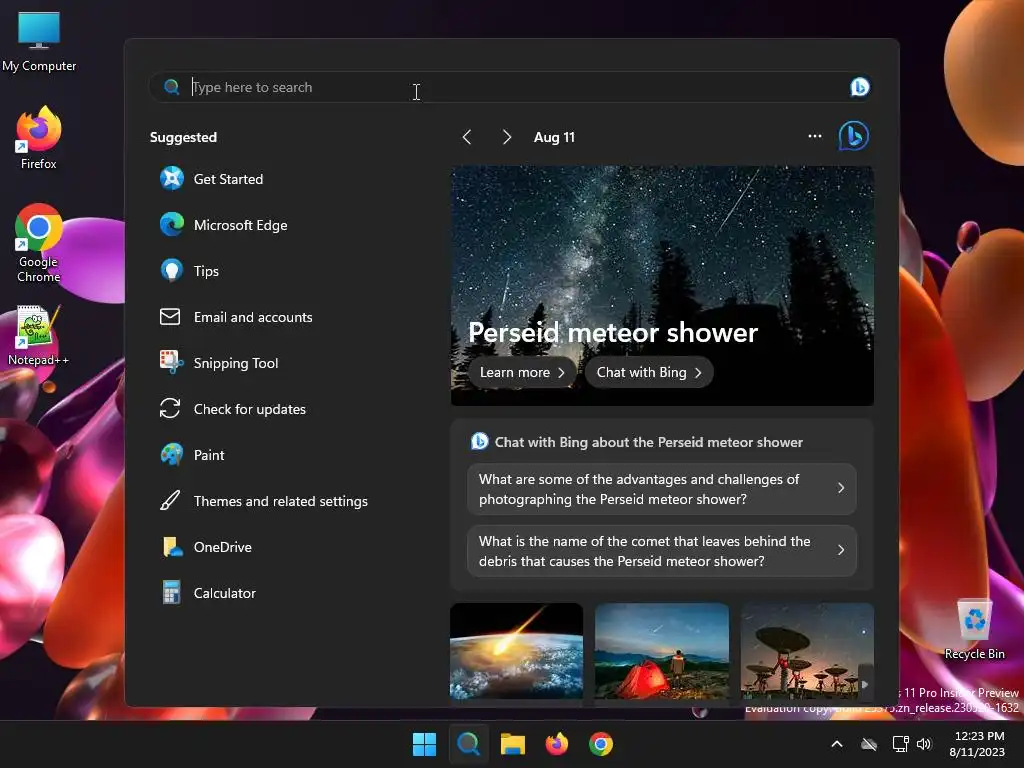Screen dimensions: 1024x768
Task: Click the Search icon on the taskbar
Action: [468, 744]
